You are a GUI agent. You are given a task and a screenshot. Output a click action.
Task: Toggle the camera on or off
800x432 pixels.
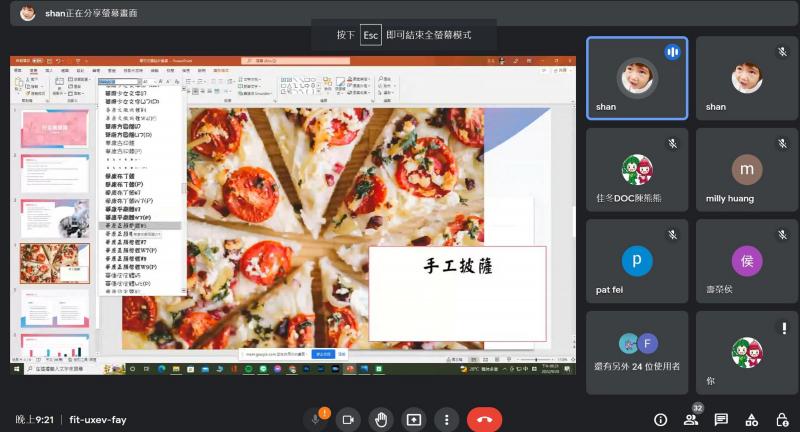(348, 419)
